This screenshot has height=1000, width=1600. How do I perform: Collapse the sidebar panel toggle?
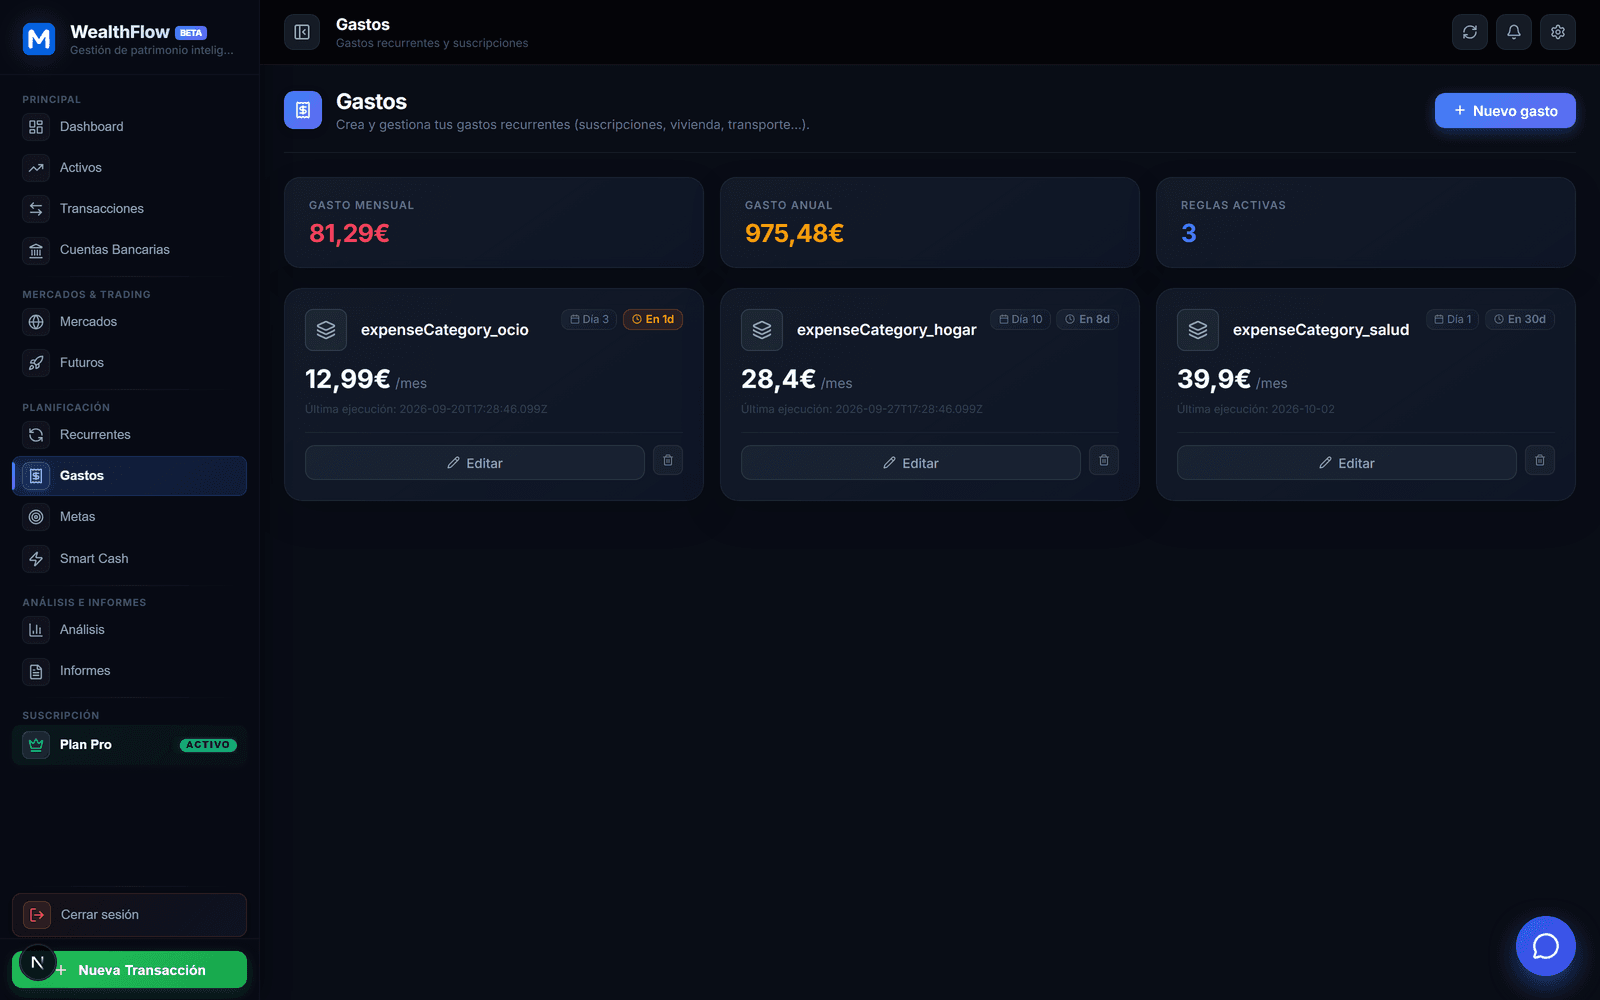[302, 32]
